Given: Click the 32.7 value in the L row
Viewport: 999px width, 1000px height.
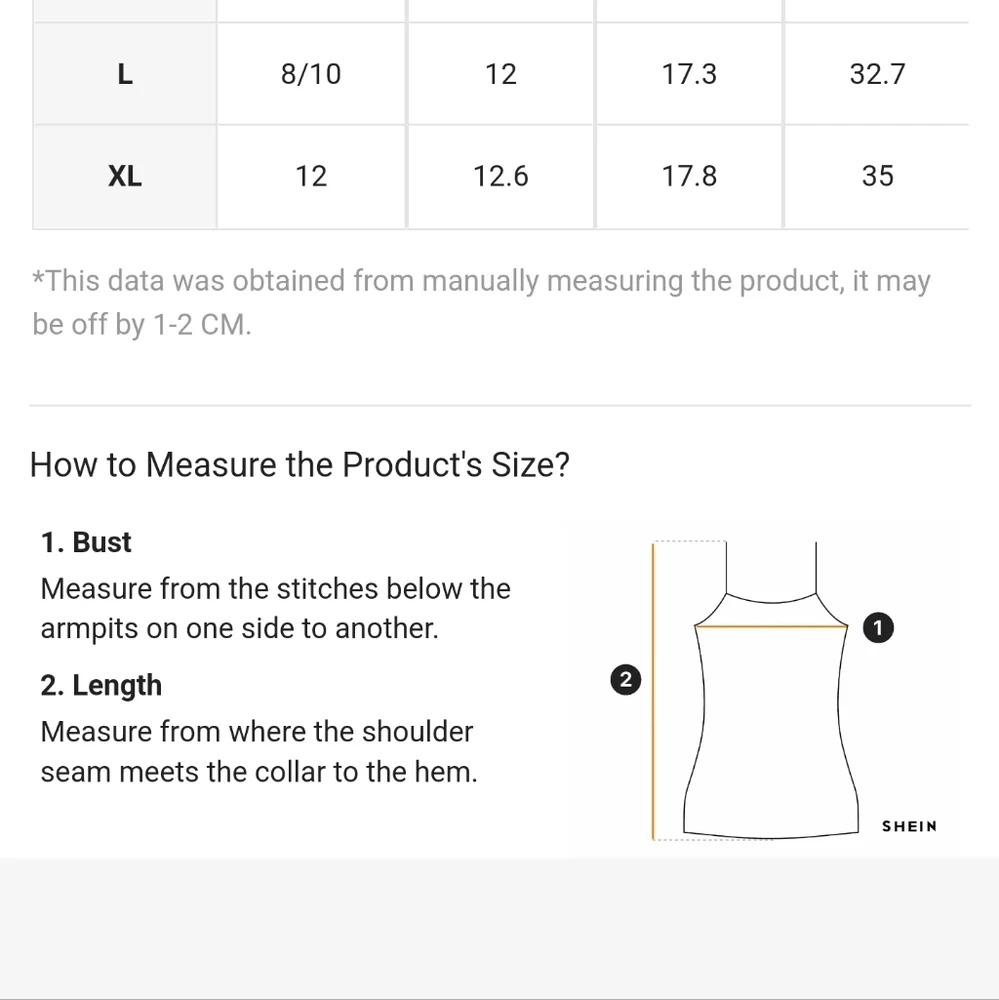Looking at the screenshot, I should (877, 74).
